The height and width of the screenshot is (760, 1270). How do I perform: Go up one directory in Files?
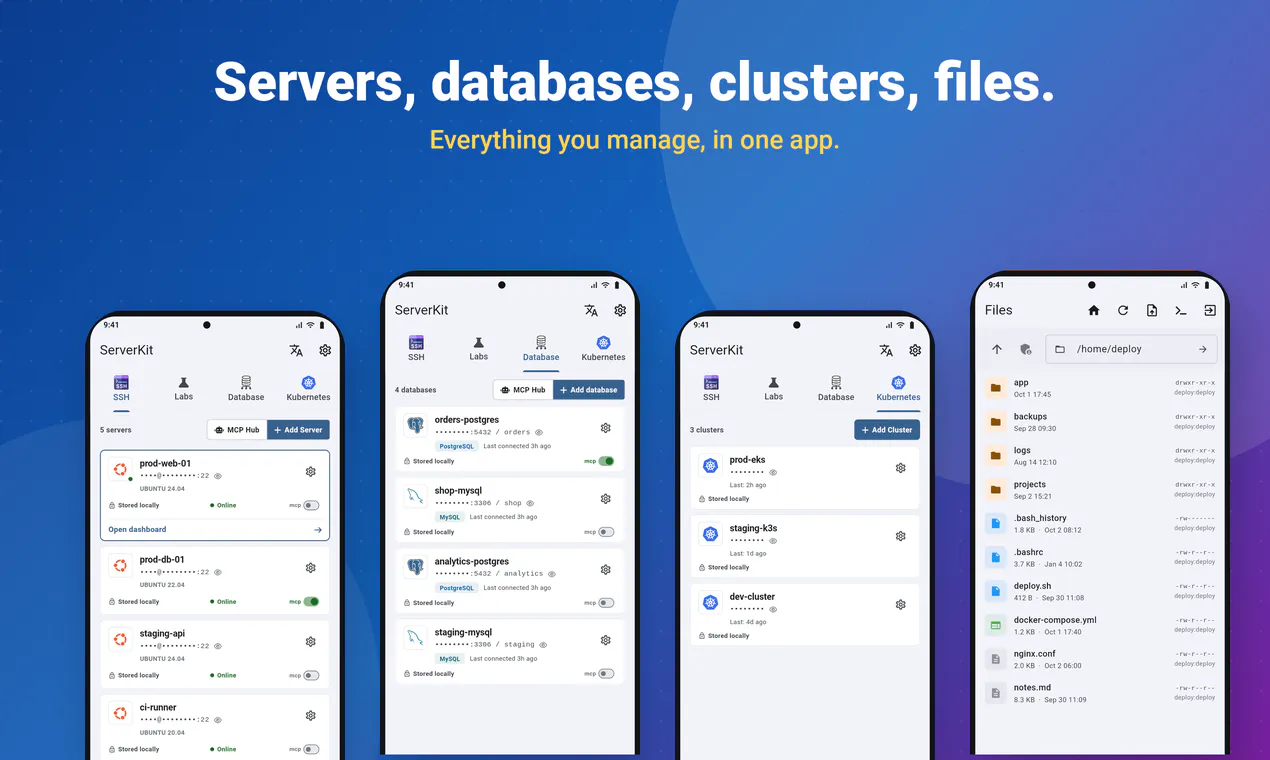click(997, 349)
